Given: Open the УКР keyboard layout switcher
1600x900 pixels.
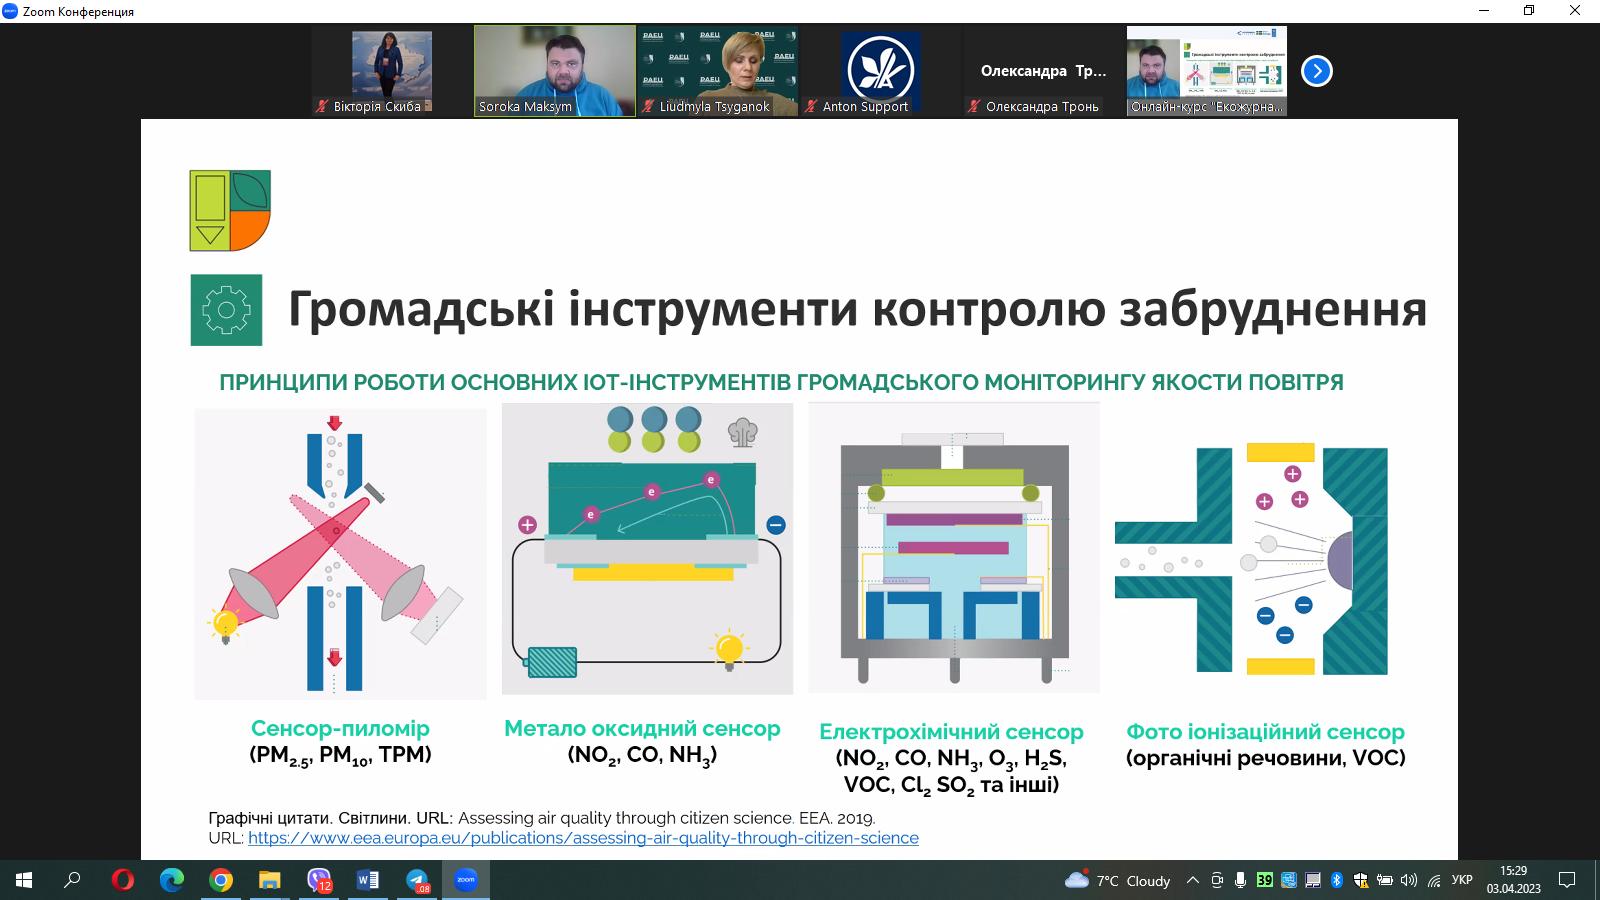Looking at the screenshot, I should (x=1462, y=881).
